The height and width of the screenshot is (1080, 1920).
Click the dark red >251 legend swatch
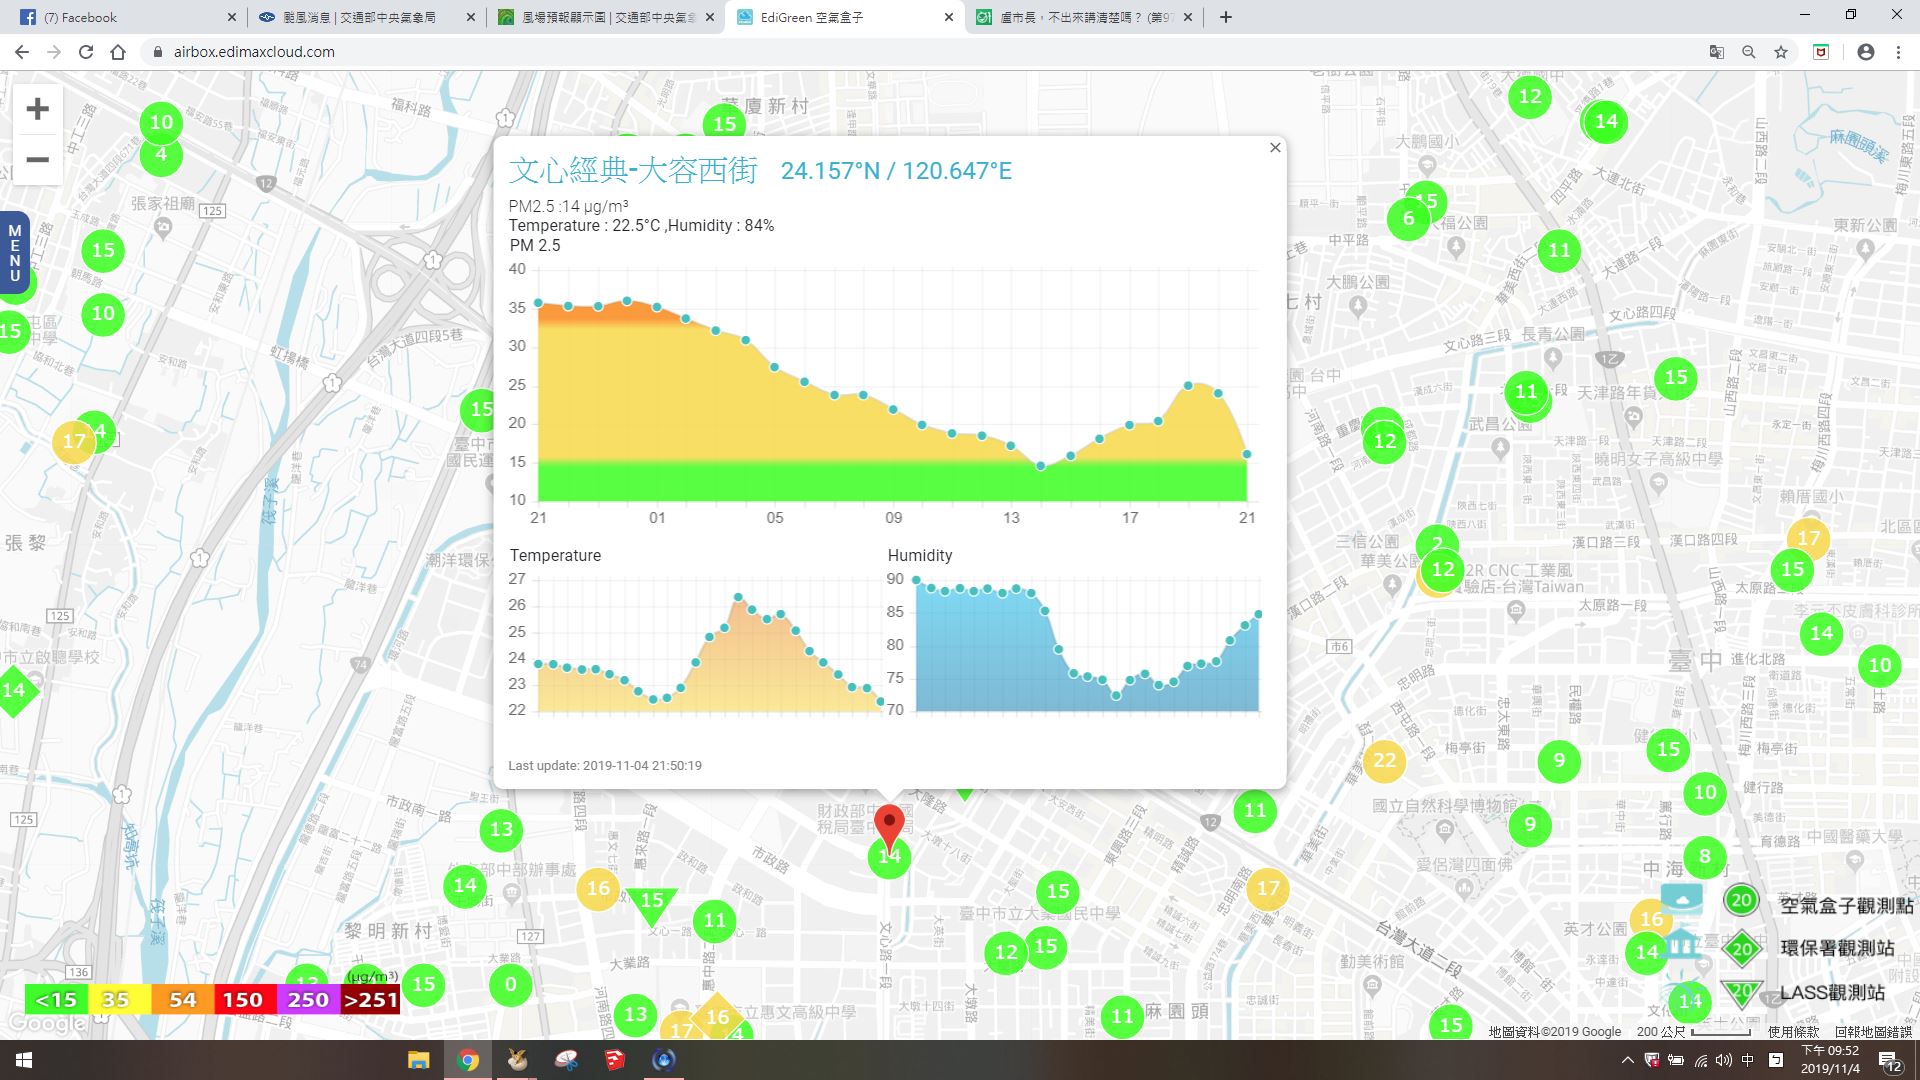point(370,999)
